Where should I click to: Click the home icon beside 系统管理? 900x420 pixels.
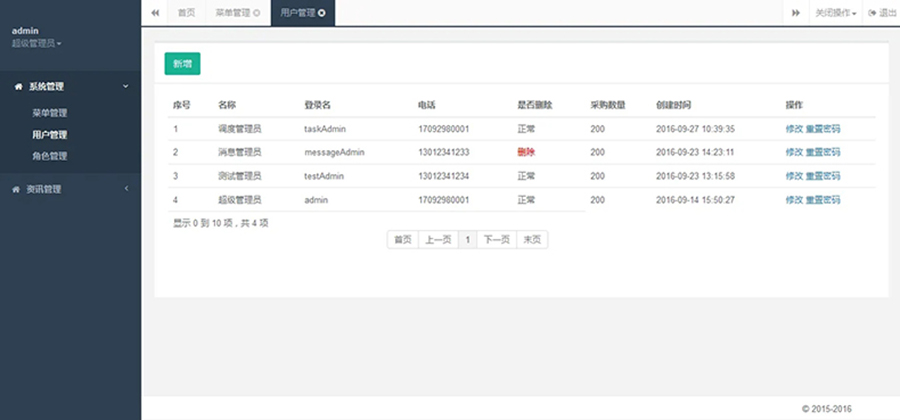pos(18,87)
